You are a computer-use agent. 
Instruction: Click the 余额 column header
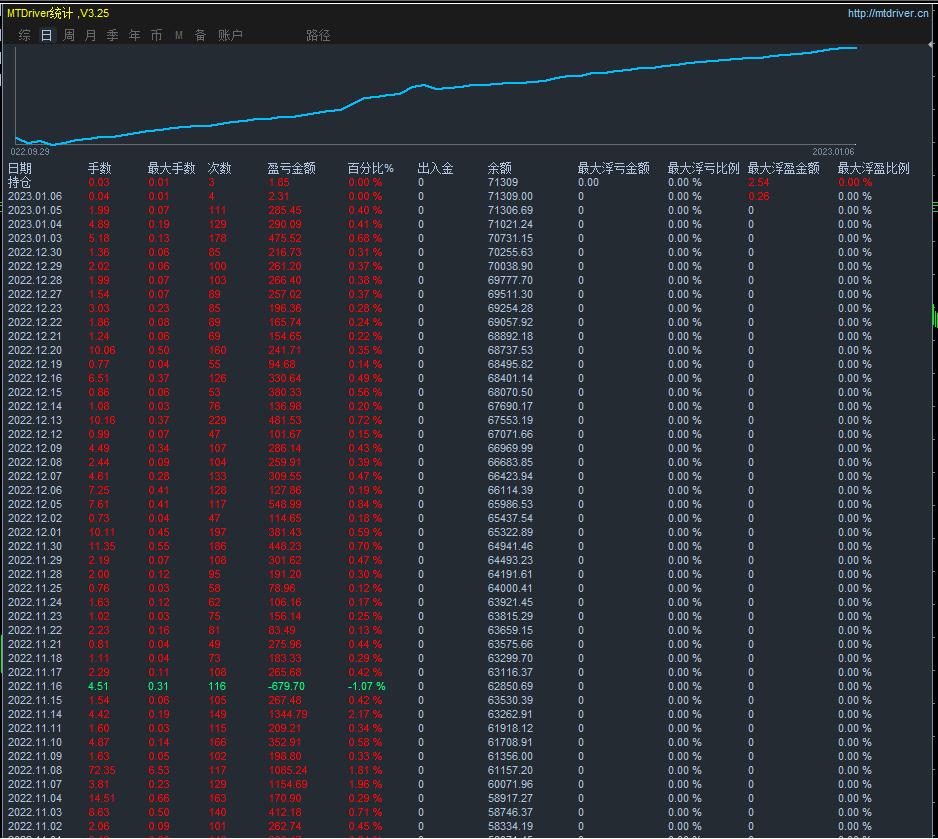(500, 169)
